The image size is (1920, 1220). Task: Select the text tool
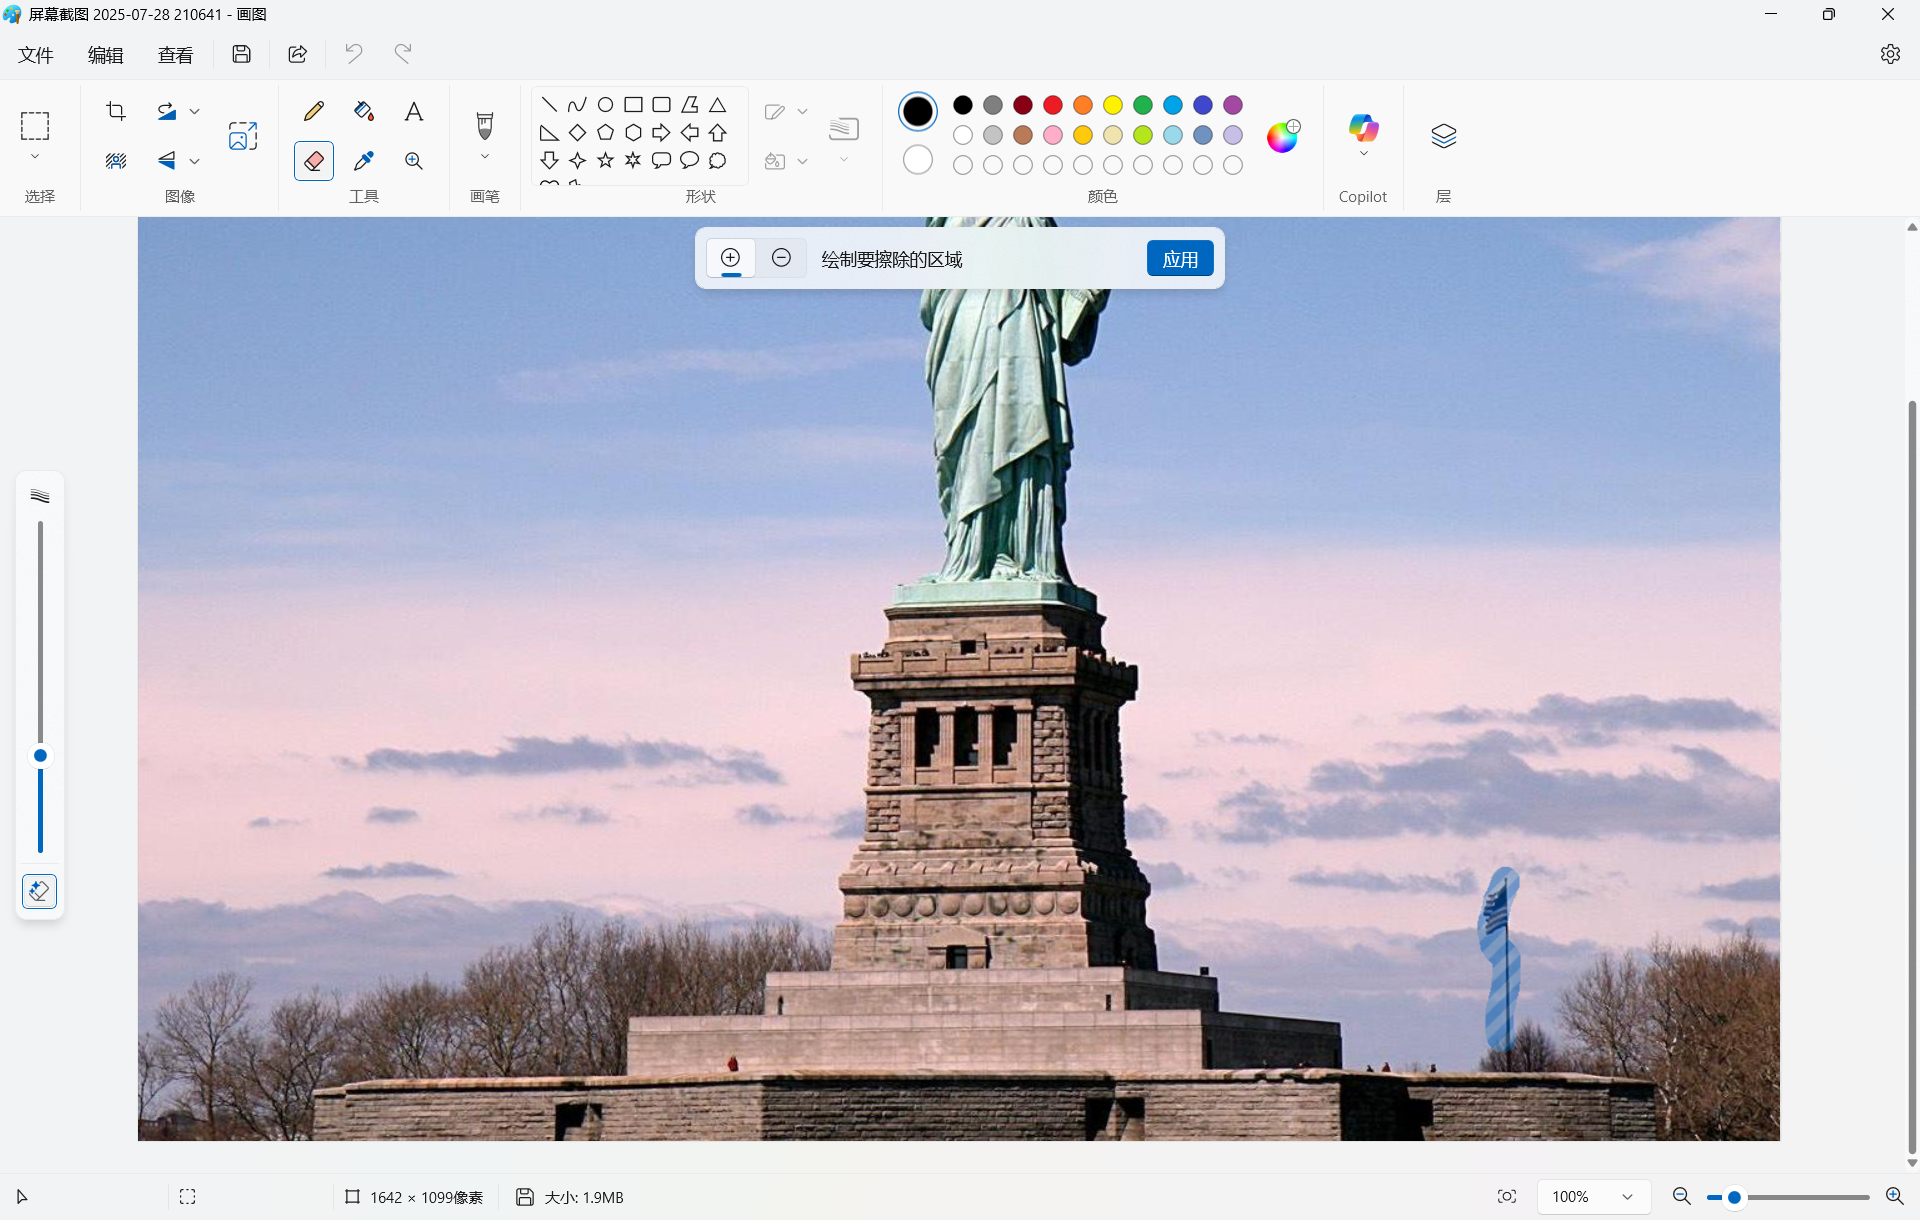(414, 111)
